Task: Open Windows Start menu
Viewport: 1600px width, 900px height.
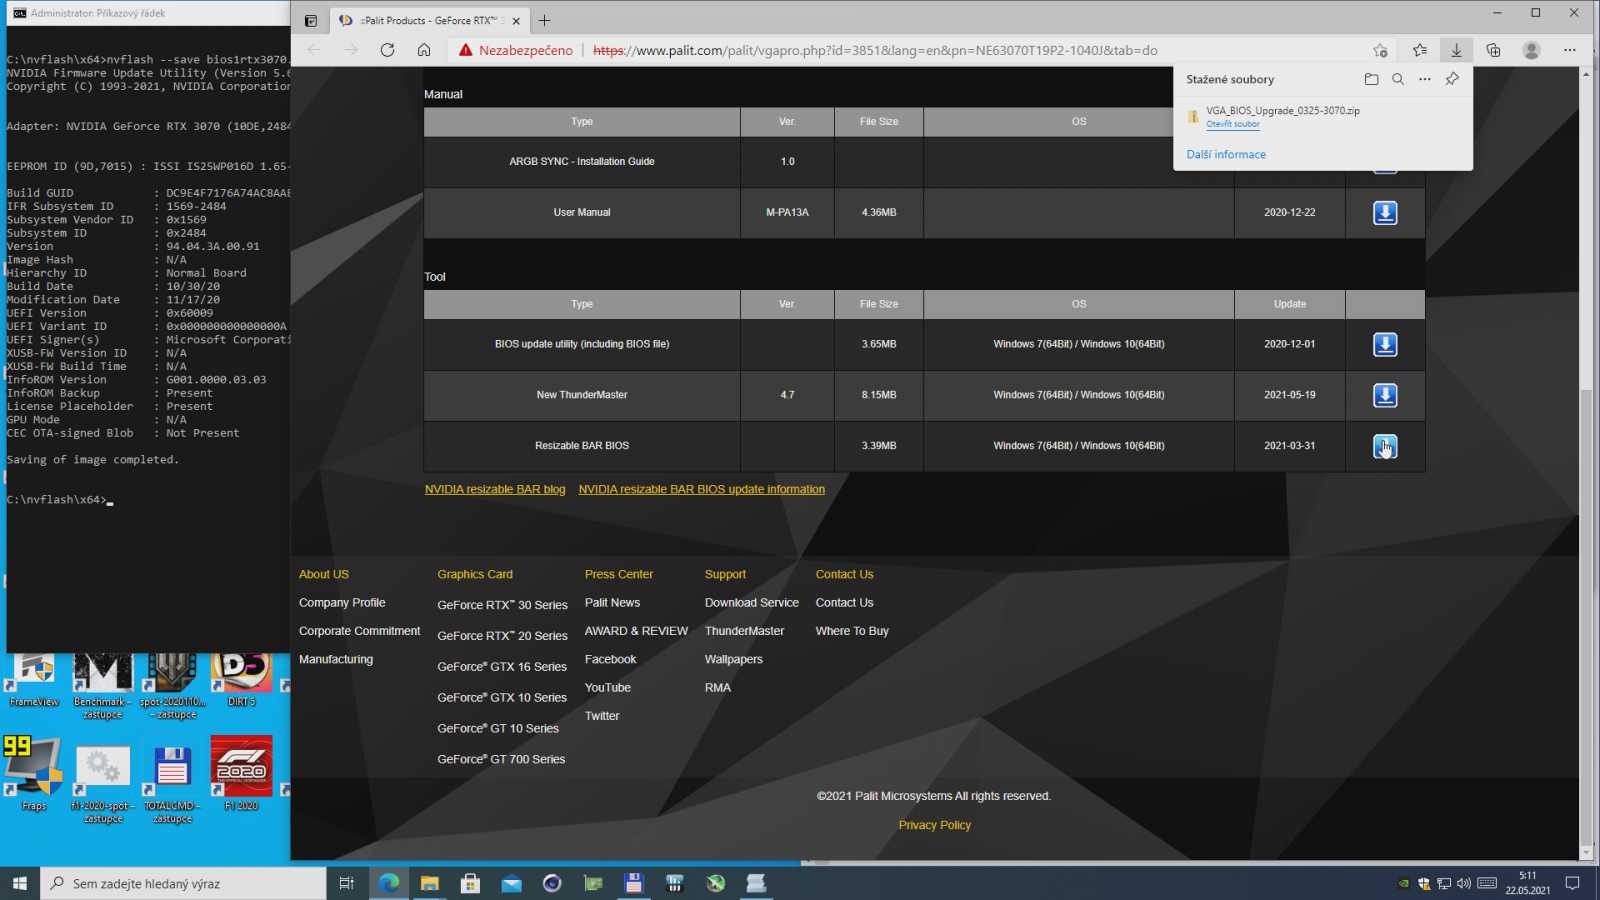Action: click(19, 883)
